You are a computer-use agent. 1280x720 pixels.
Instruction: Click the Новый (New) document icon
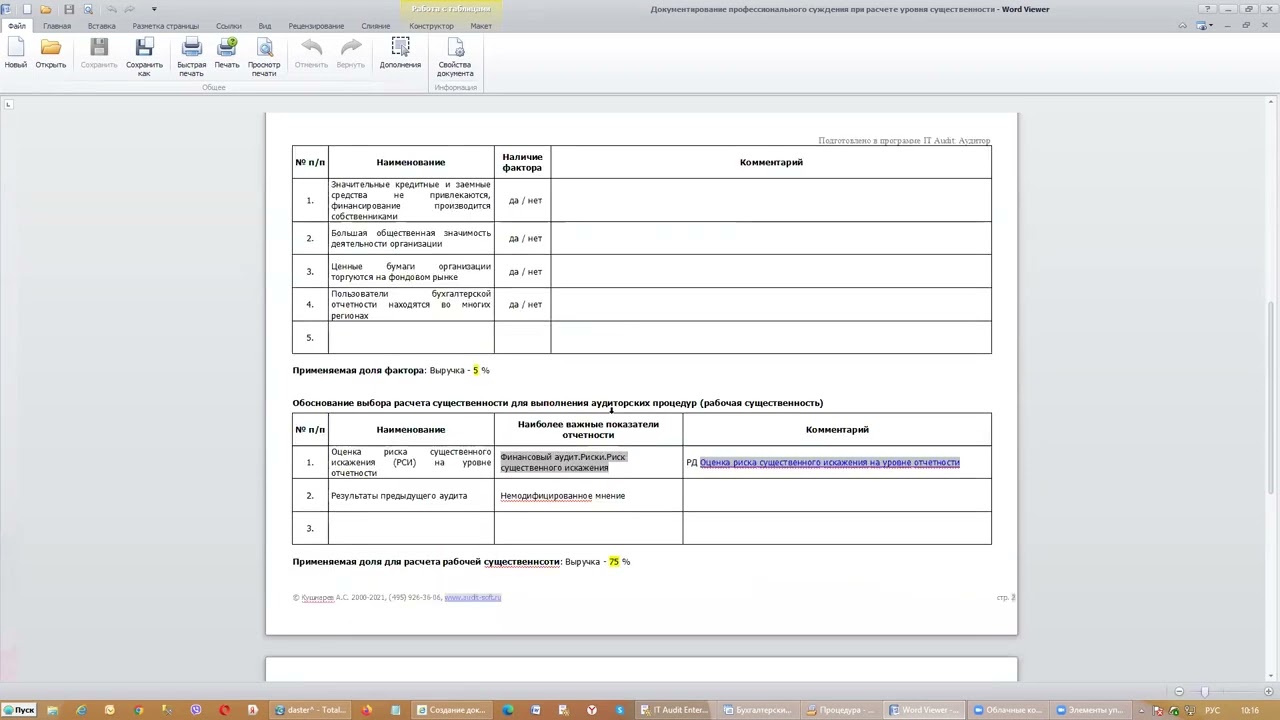[16, 54]
